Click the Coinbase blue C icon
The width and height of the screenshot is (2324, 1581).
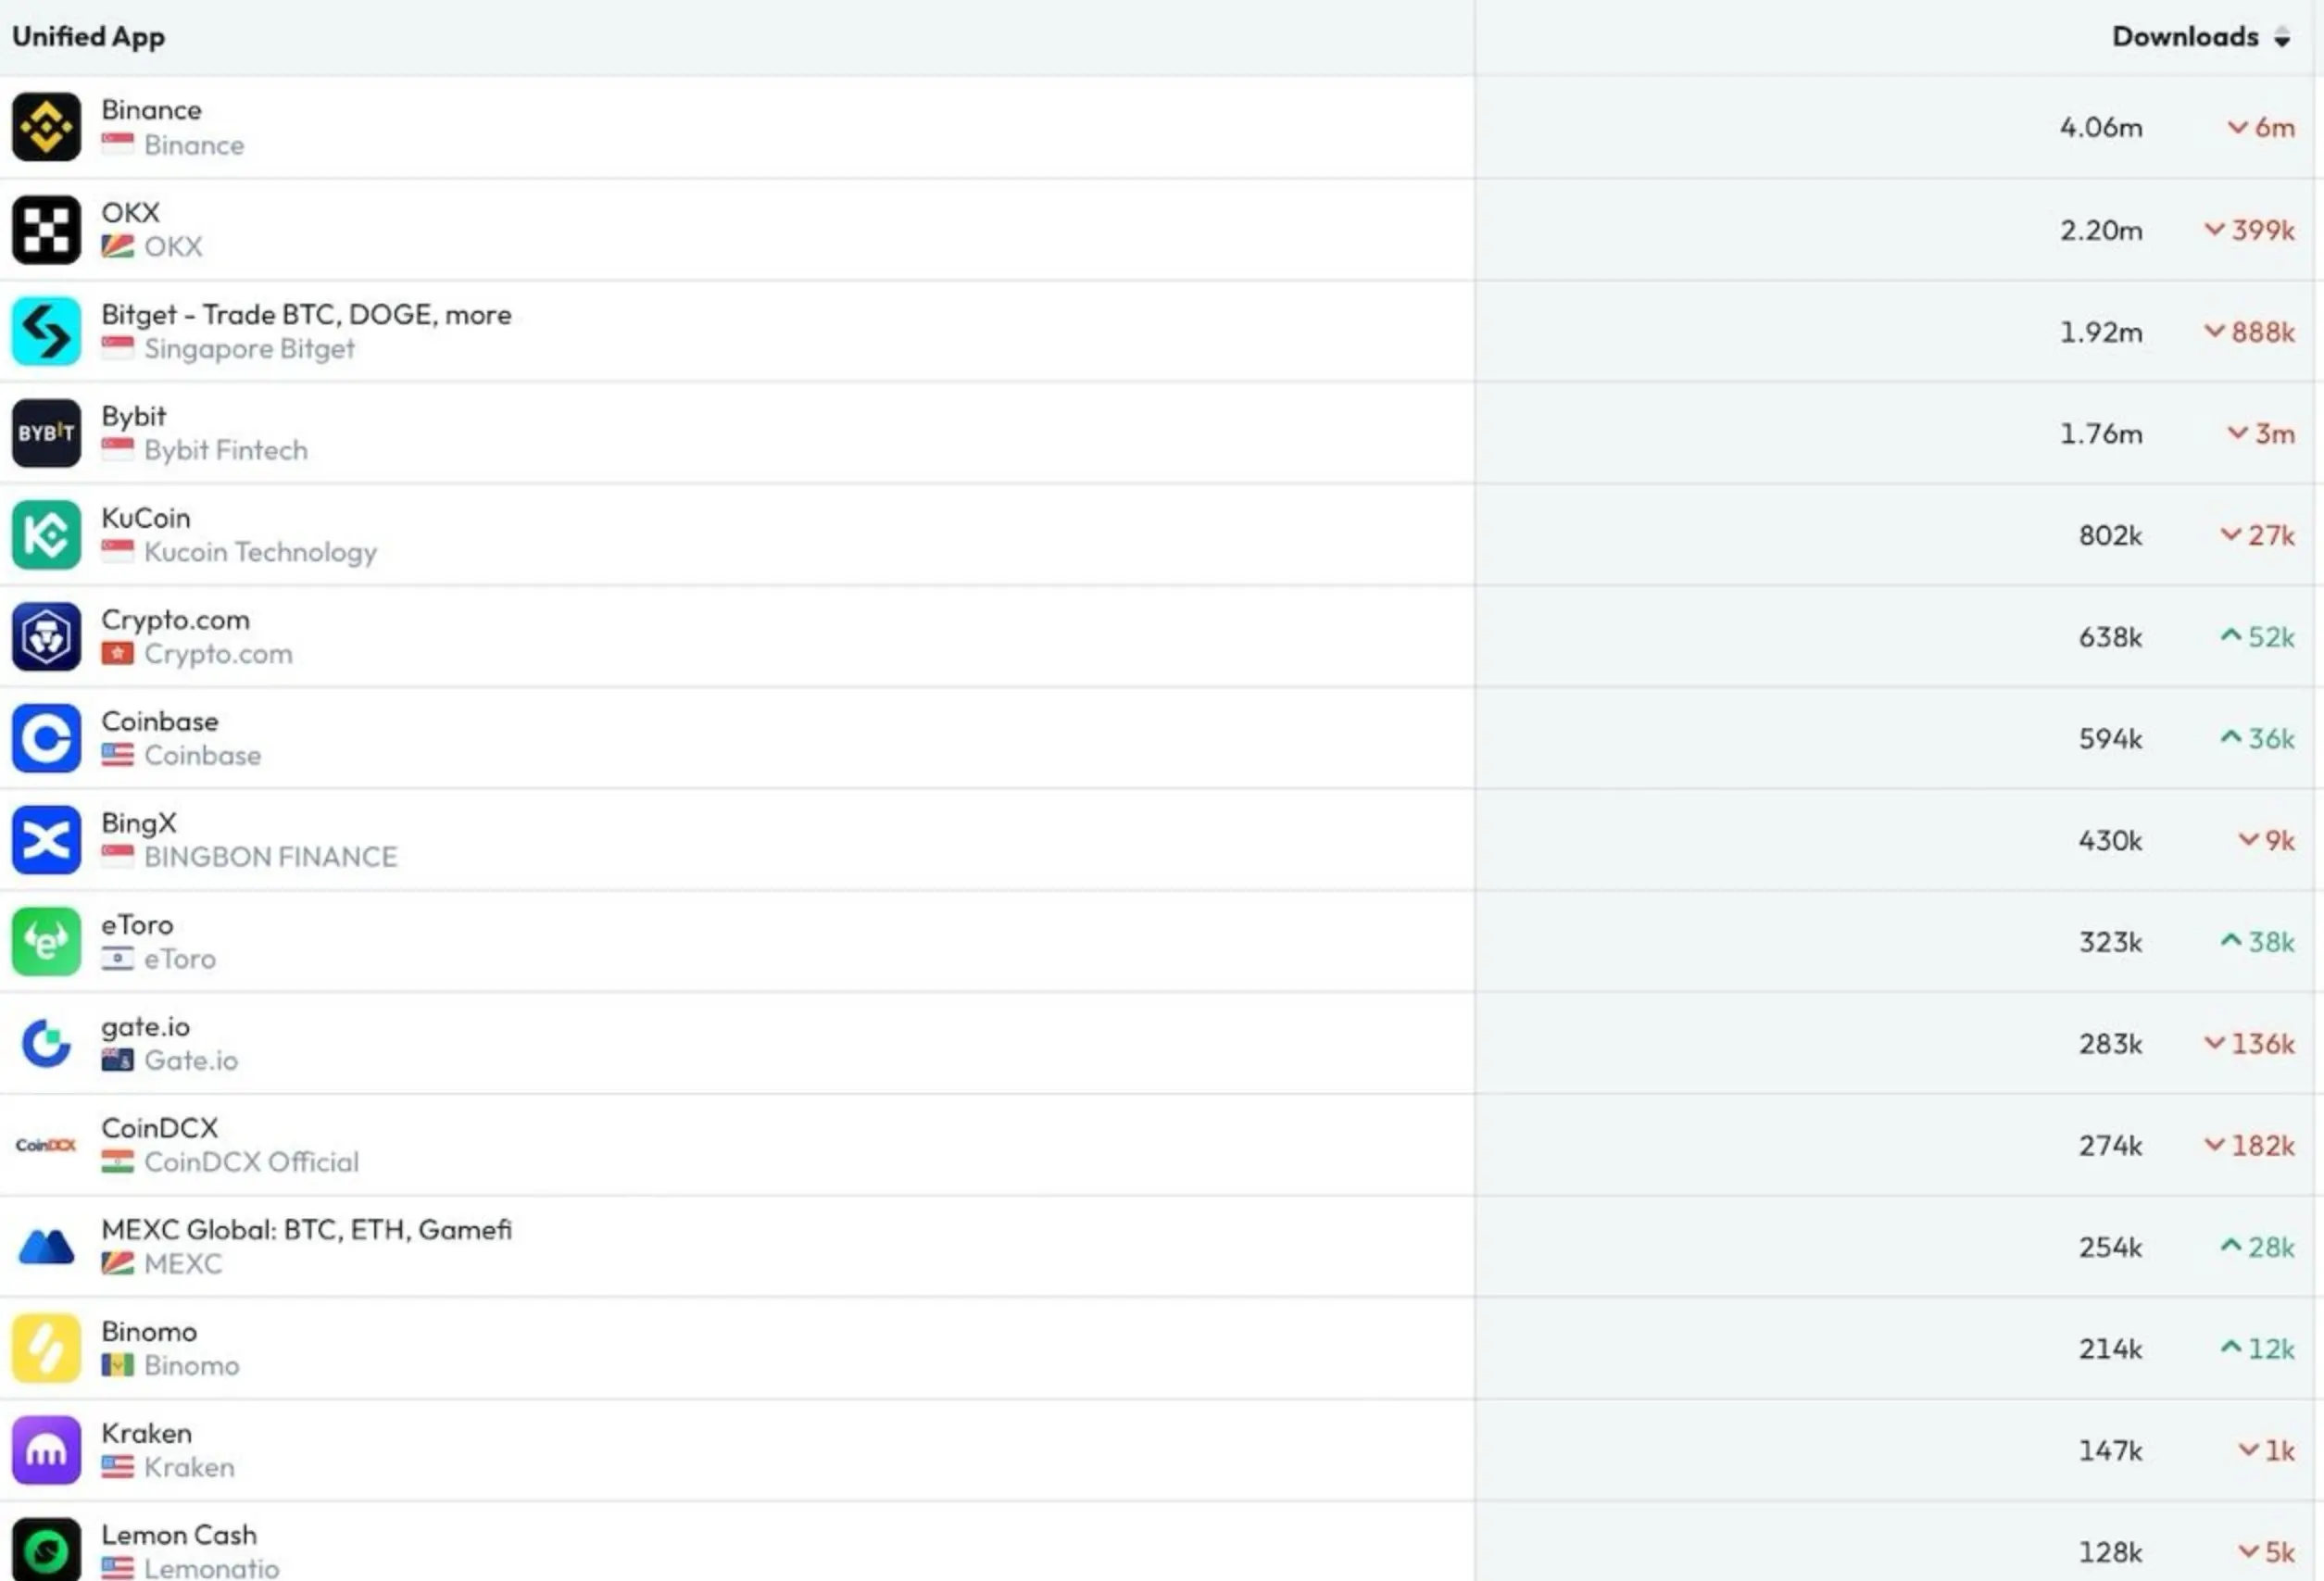coord(46,738)
